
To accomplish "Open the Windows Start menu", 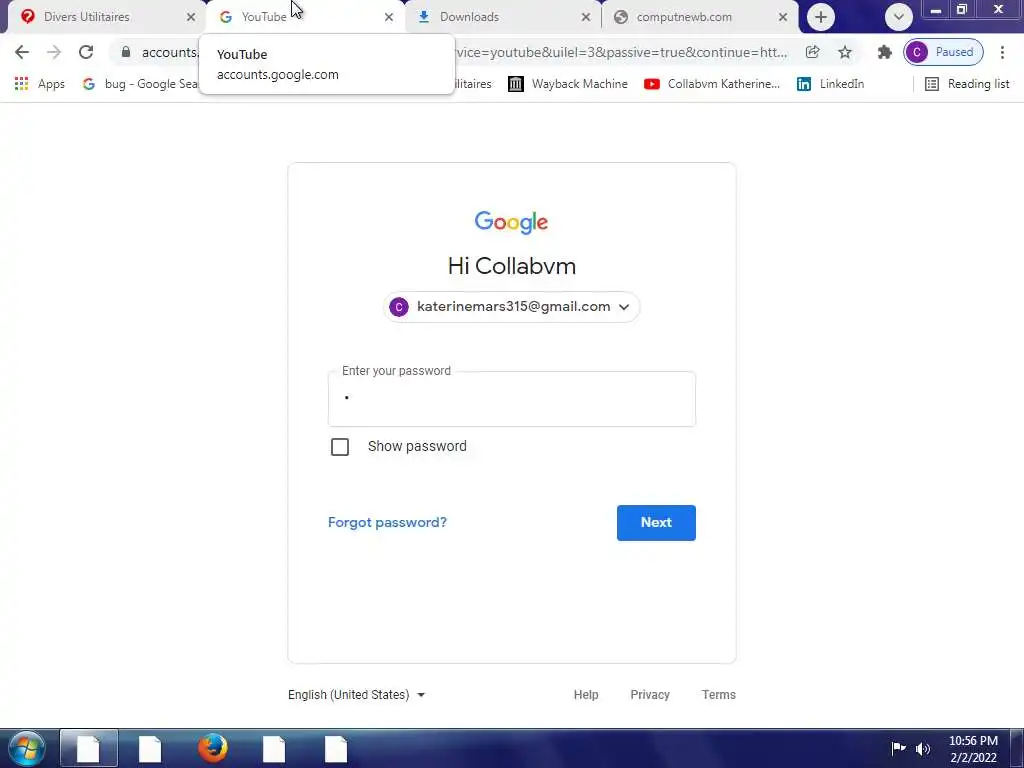I will pos(27,748).
